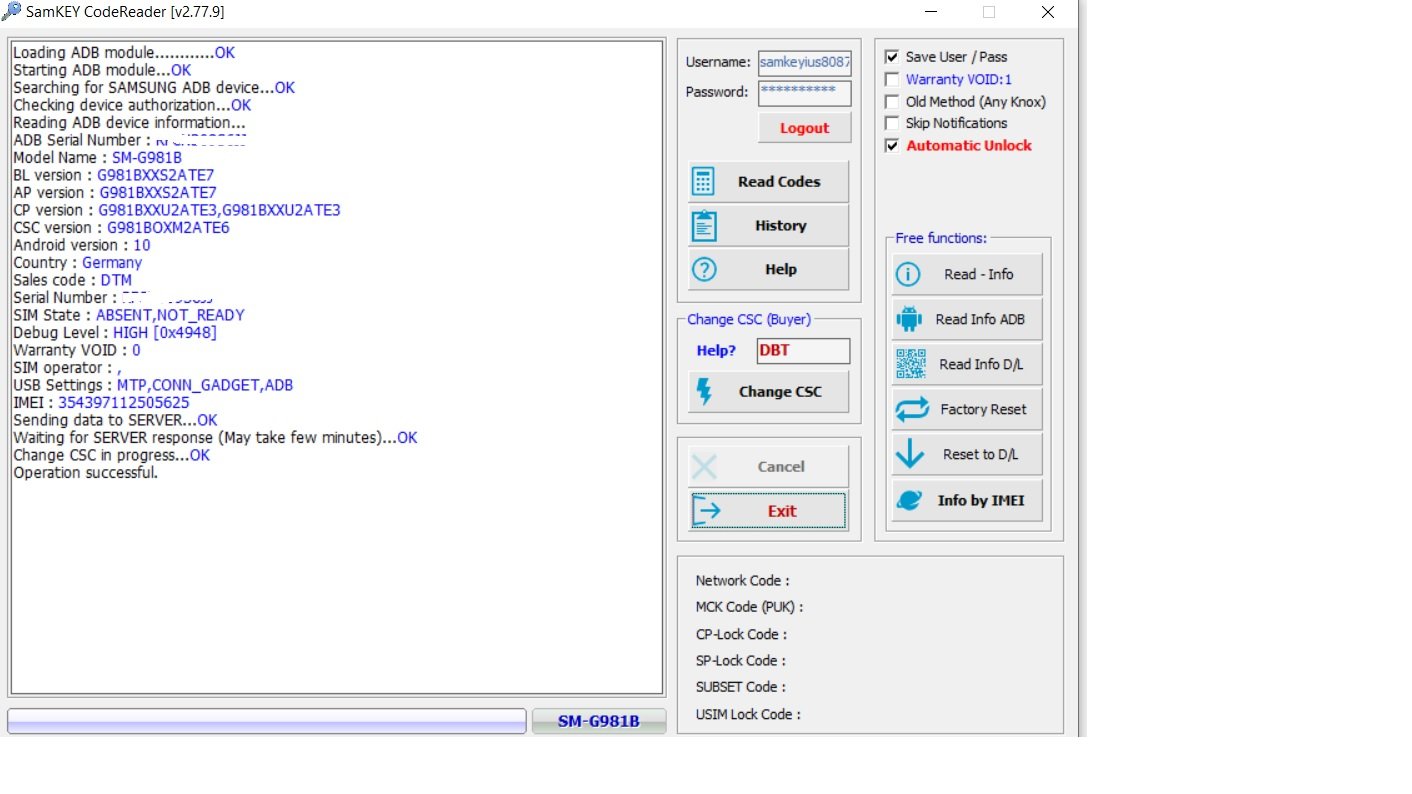Click the refresh arrows icon on Factory Reset
Viewport: 1412px width, 794px height.
tap(912, 409)
